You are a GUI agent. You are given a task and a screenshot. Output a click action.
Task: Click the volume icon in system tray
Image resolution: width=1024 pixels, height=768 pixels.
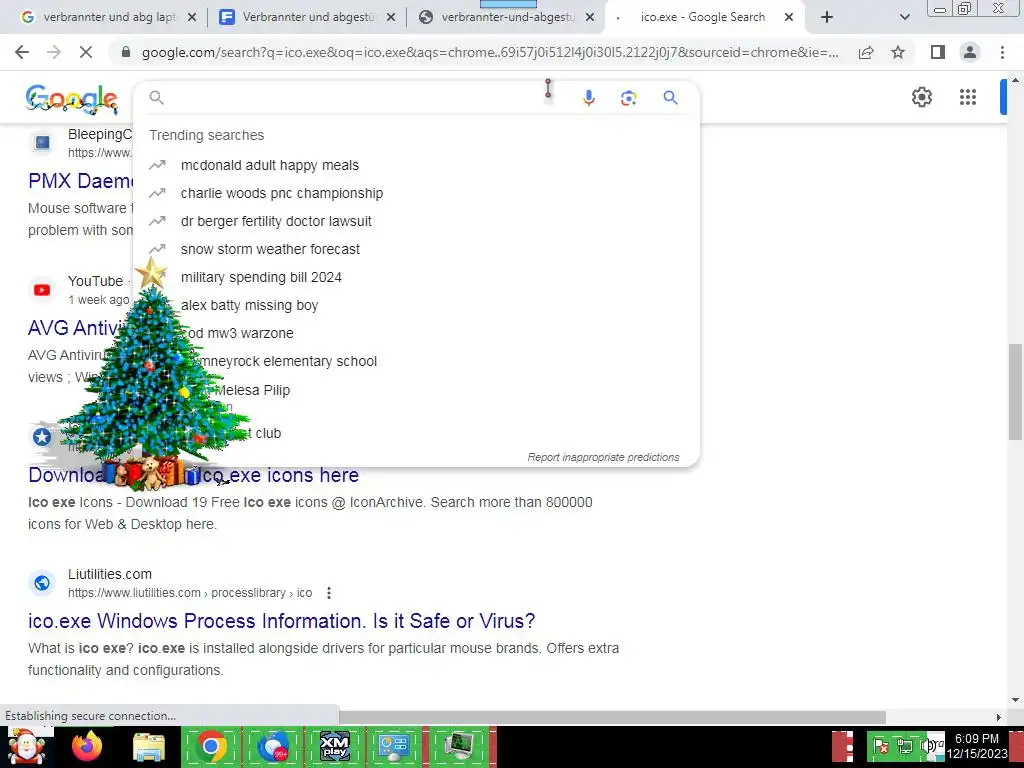coord(927,746)
